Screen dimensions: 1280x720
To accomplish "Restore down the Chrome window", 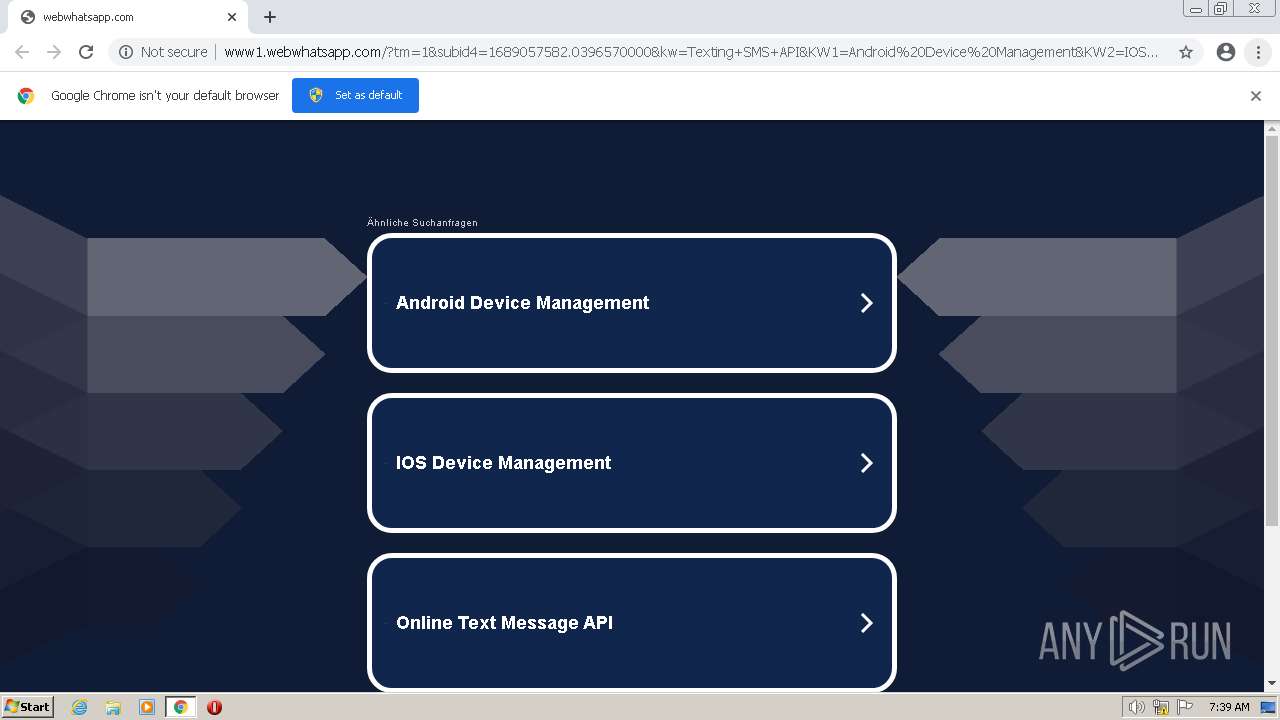I will (1221, 9).
